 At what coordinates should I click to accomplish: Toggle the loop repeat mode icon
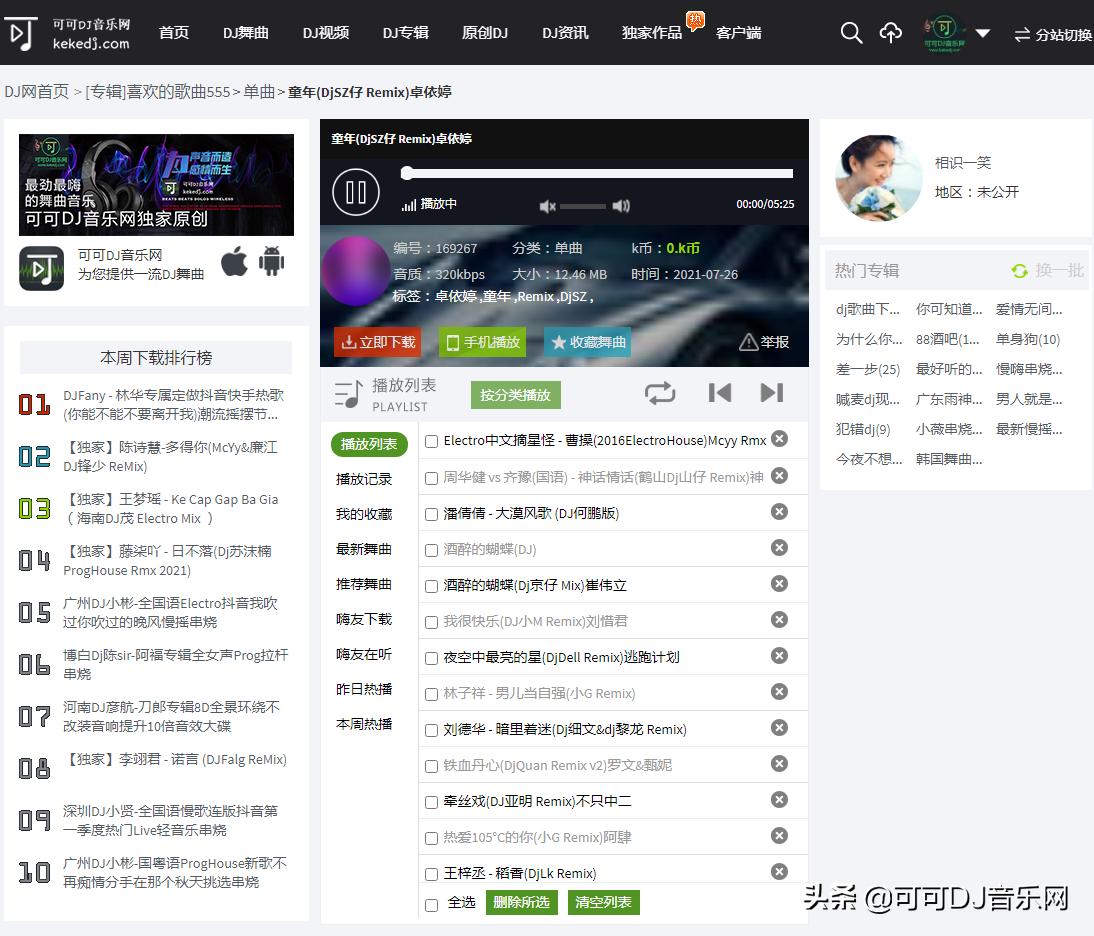pyautogui.click(x=660, y=393)
